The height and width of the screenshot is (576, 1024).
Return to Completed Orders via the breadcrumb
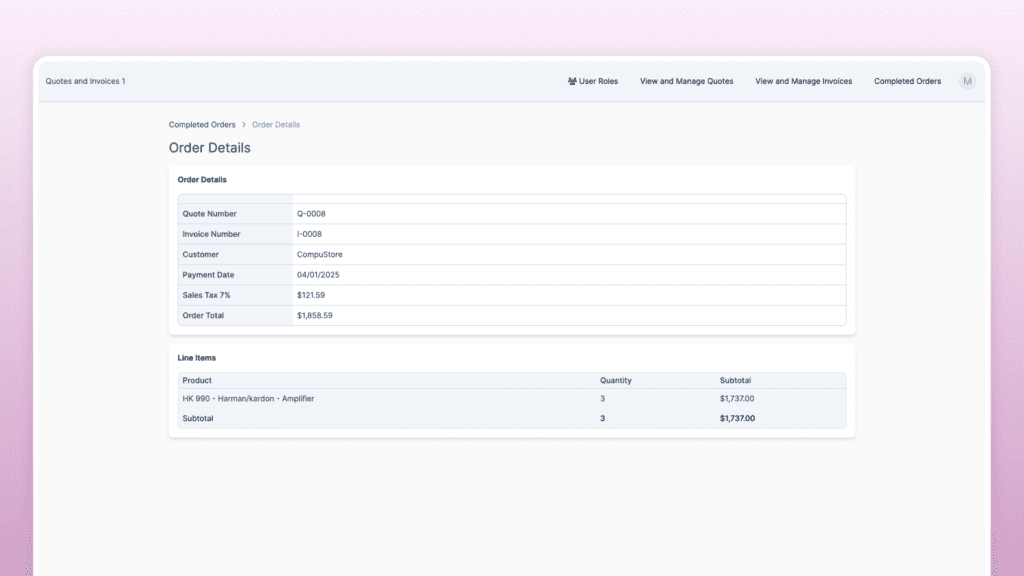point(202,125)
